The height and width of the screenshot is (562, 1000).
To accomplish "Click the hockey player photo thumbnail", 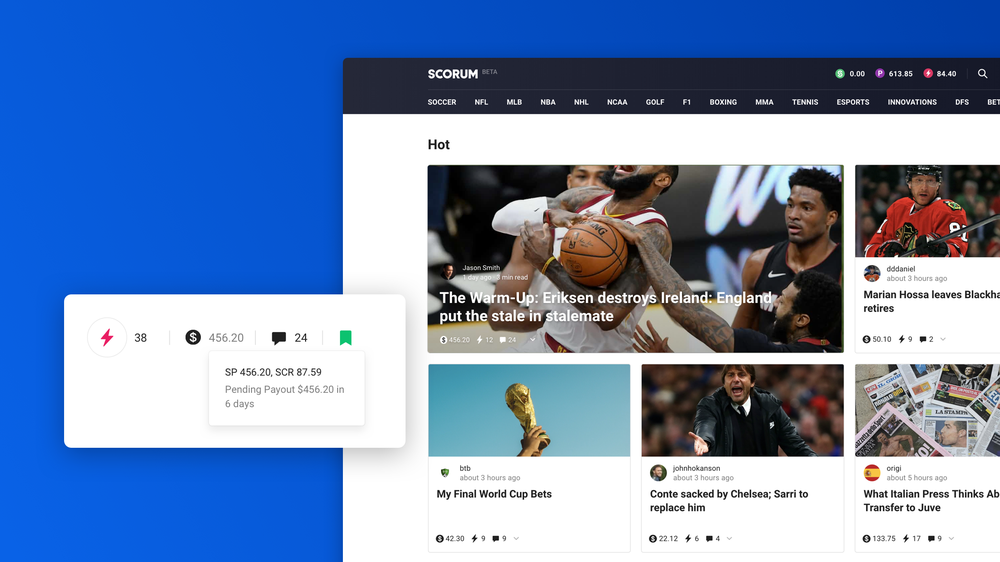I will click(927, 211).
